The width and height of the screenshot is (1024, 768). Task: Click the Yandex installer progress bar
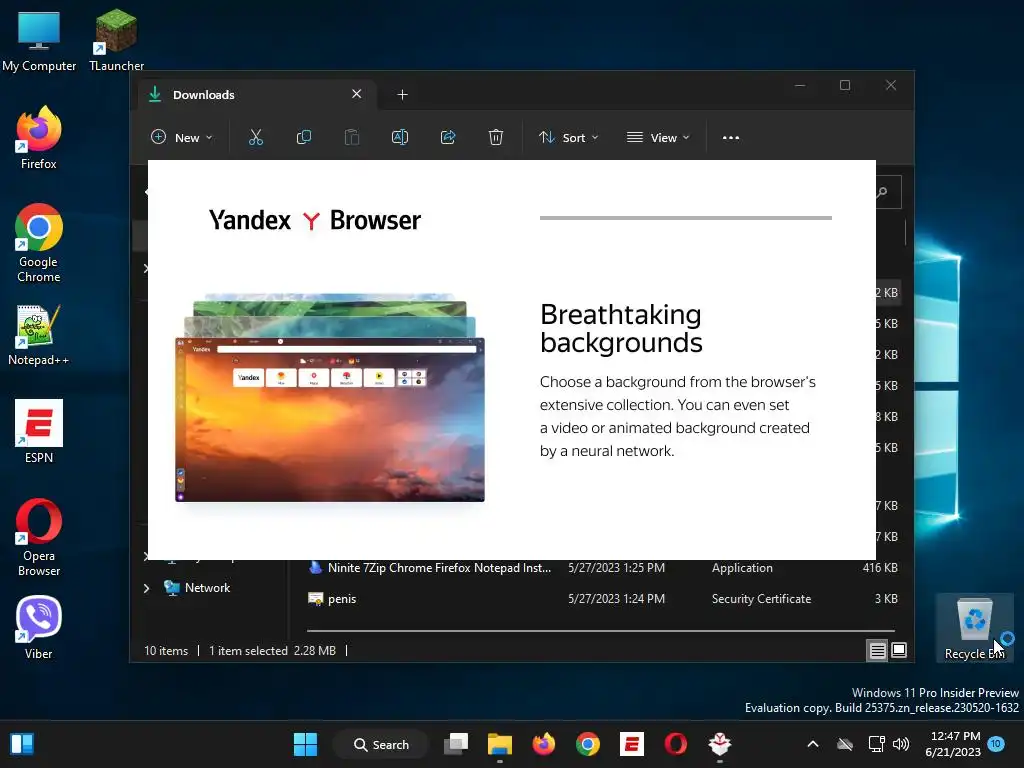pyautogui.click(x=686, y=217)
